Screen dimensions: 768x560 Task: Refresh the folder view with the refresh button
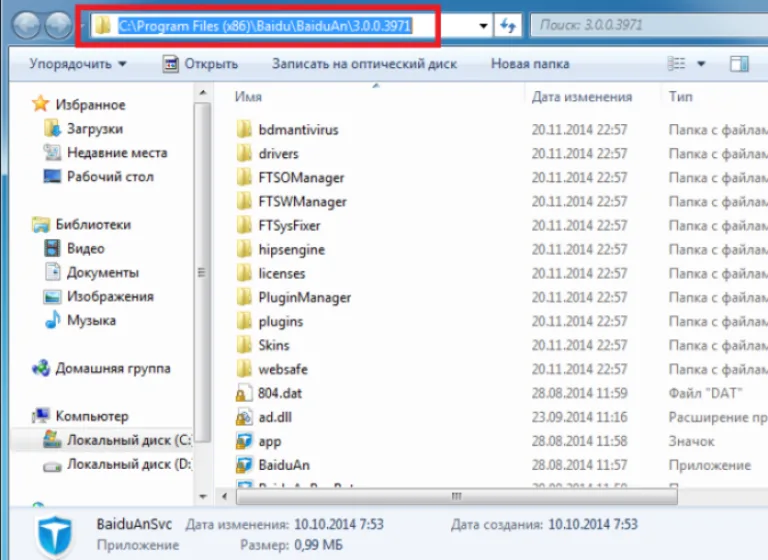(x=508, y=25)
